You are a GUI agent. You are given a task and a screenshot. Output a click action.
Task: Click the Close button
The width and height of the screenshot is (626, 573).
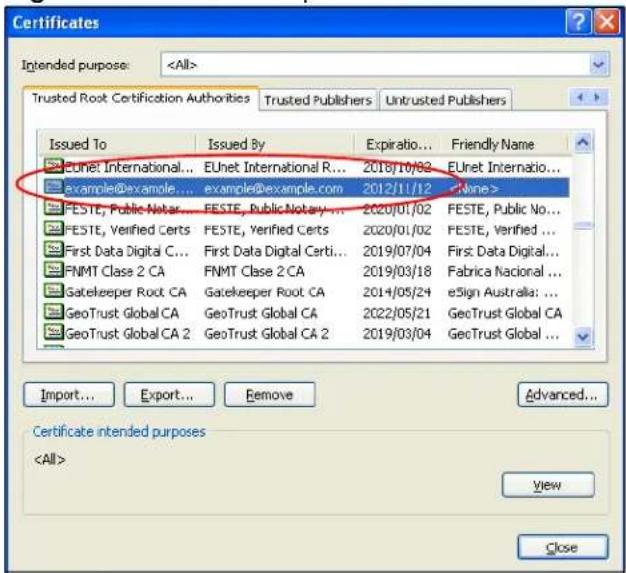tap(563, 547)
